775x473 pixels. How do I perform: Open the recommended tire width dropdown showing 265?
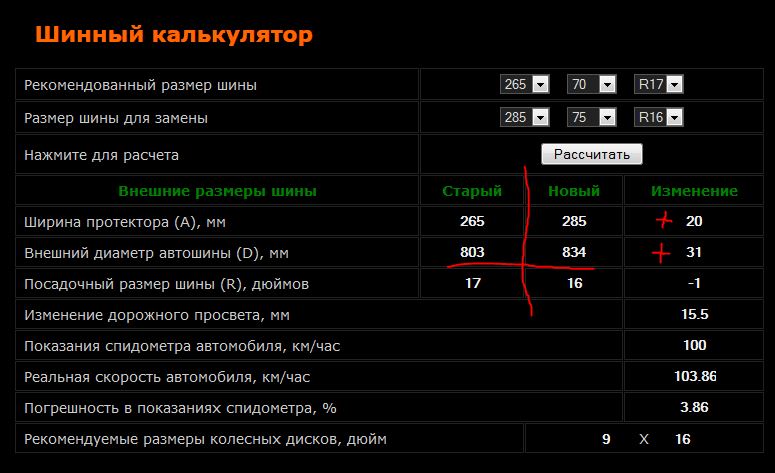(x=525, y=85)
